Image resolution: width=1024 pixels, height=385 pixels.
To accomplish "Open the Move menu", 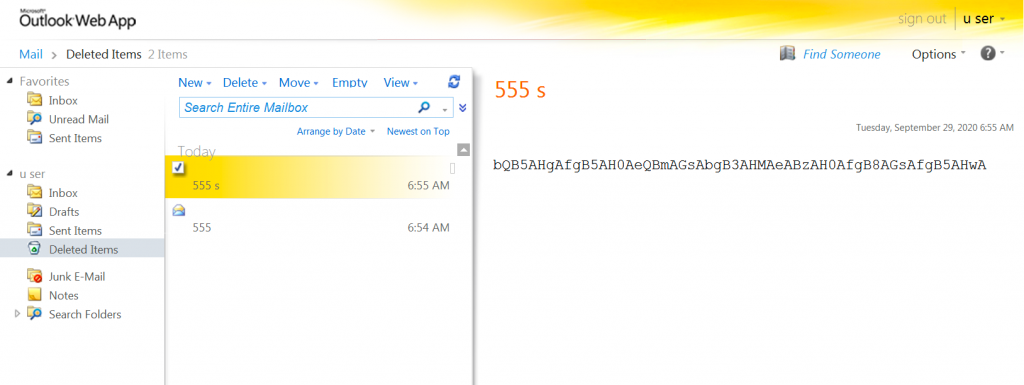I will [298, 82].
